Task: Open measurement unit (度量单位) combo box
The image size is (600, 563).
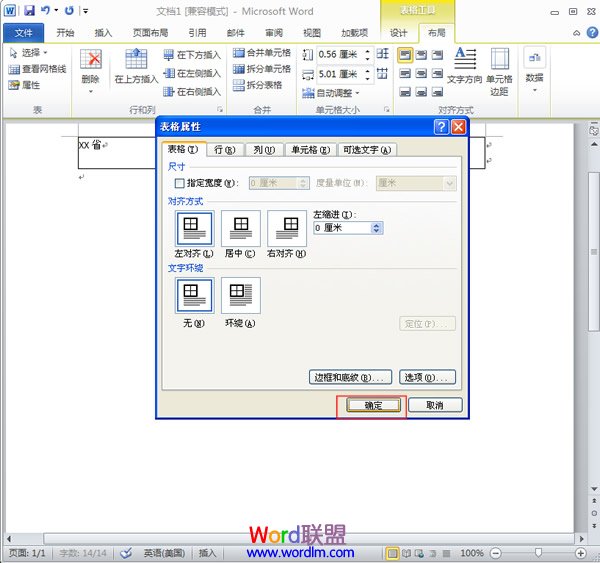Action: (x=416, y=183)
